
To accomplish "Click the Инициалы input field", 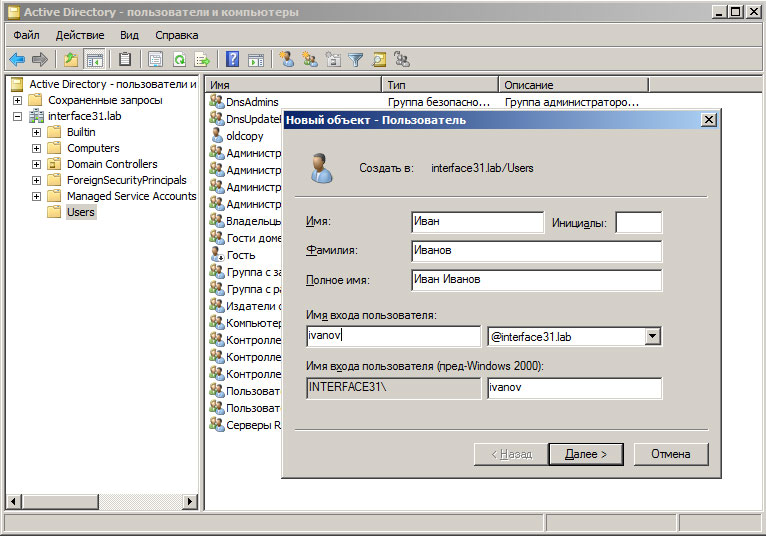I will coord(638,223).
